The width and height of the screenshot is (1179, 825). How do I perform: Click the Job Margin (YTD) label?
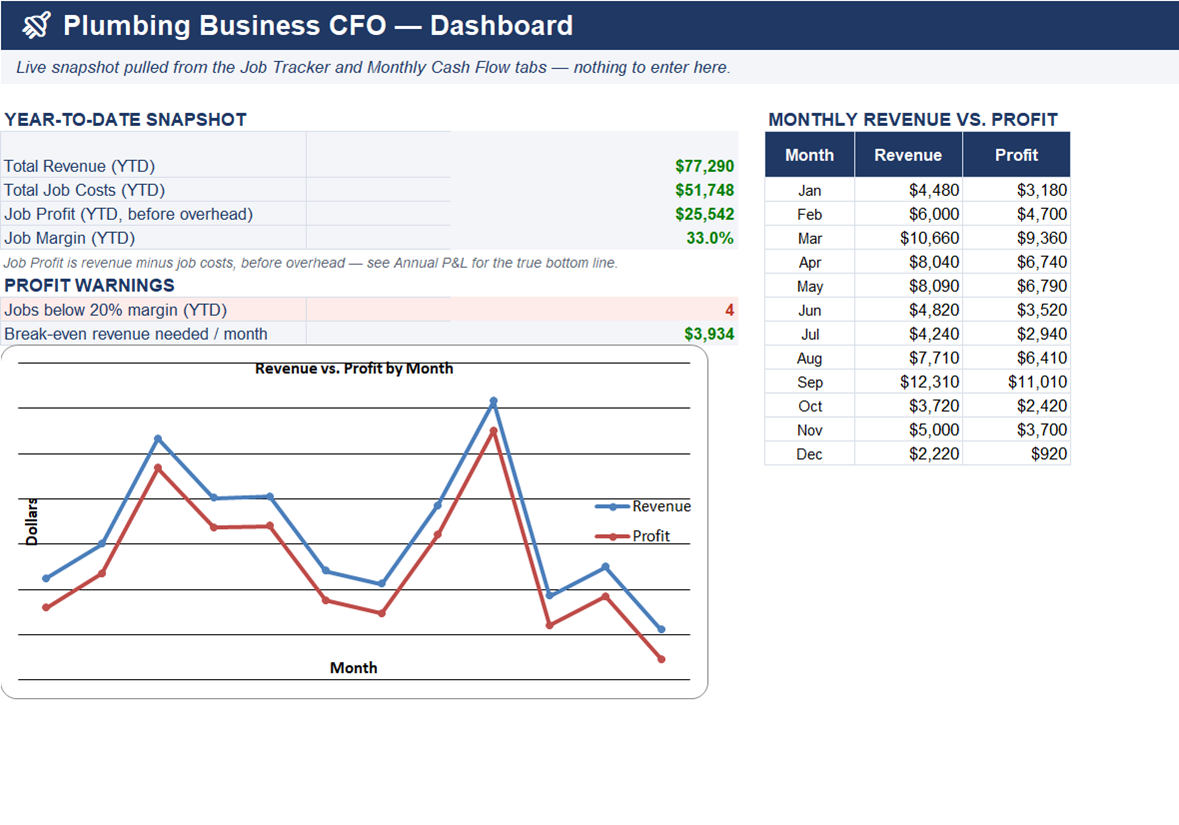click(70, 238)
